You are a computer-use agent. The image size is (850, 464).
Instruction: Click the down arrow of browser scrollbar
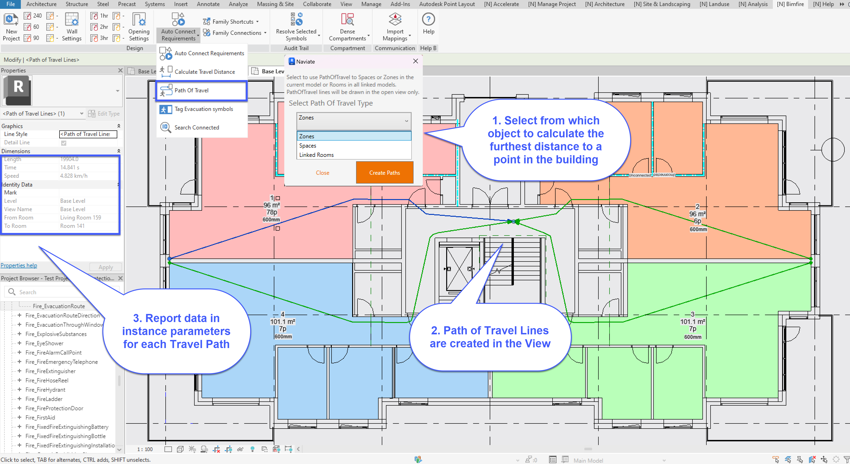[120, 450]
